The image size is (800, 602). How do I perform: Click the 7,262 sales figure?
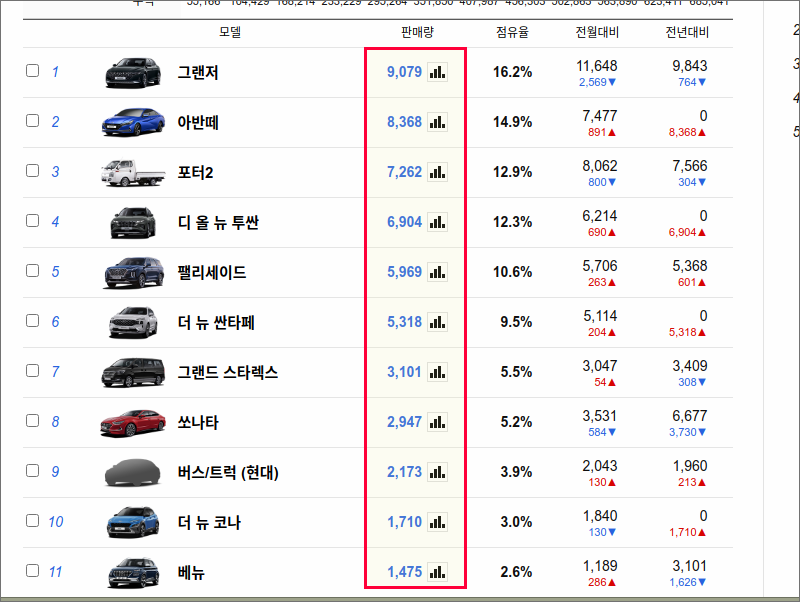(404, 172)
